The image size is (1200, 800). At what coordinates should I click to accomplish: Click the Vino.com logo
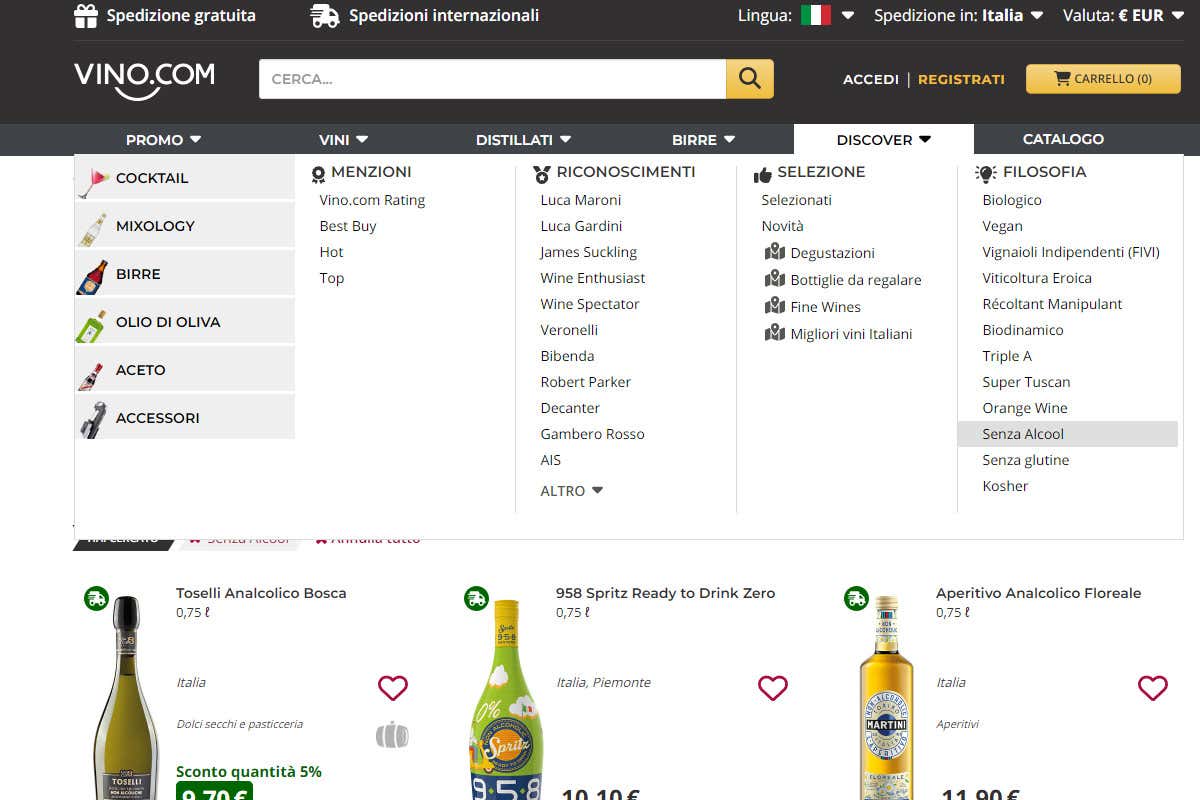tap(144, 79)
